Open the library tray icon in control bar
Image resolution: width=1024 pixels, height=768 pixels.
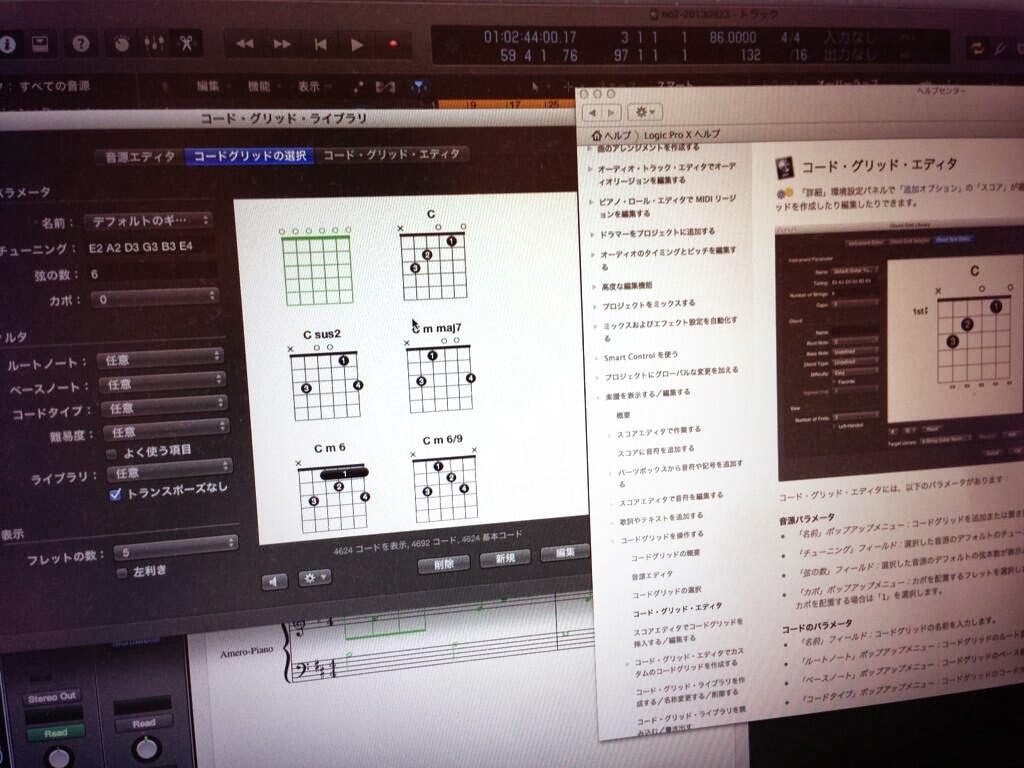point(41,44)
